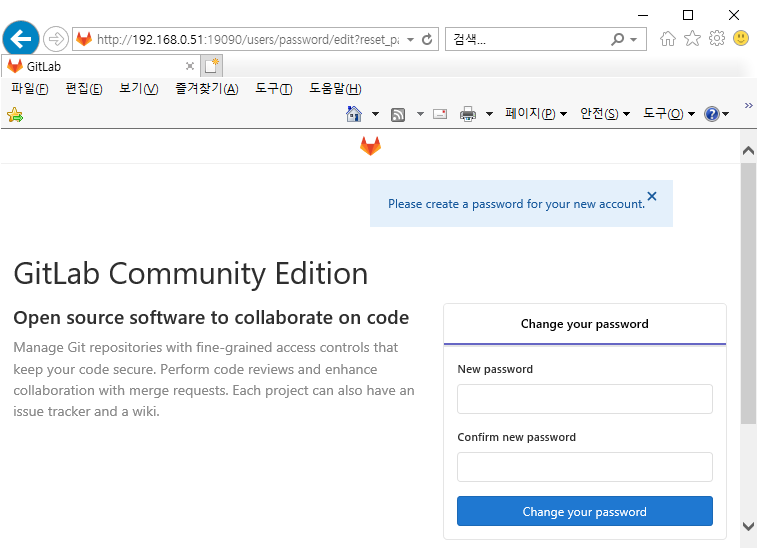The image size is (758, 549).
Task: Expand the Home button dropdown arrow
Action: [375, 115]
